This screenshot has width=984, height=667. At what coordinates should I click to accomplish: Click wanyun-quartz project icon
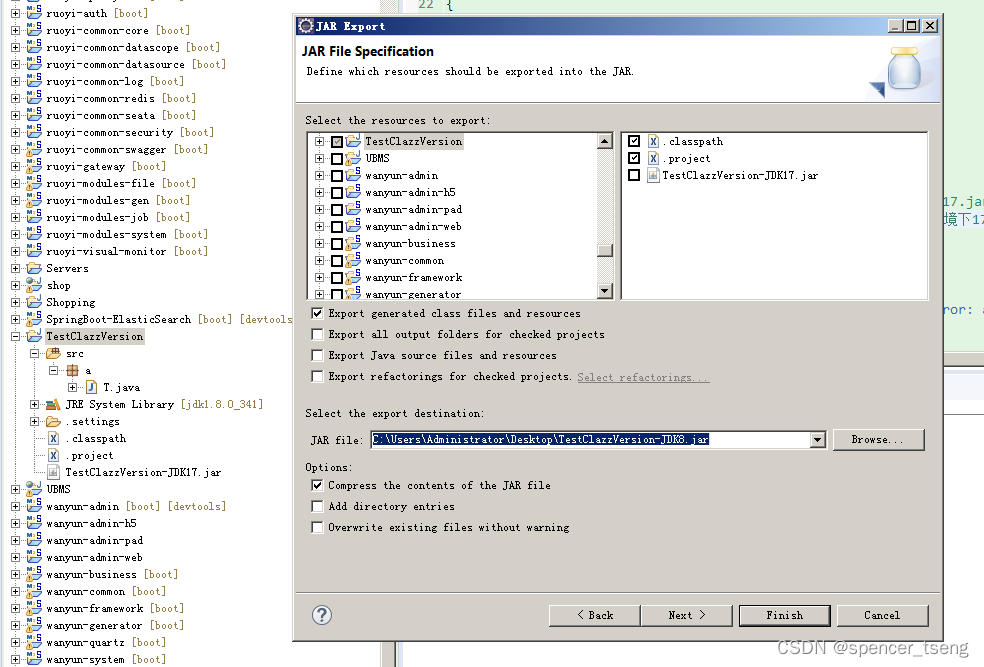34,642
